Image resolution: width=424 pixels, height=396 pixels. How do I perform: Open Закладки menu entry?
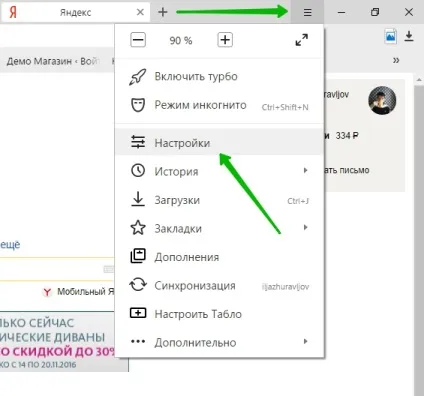pos(219,228)
